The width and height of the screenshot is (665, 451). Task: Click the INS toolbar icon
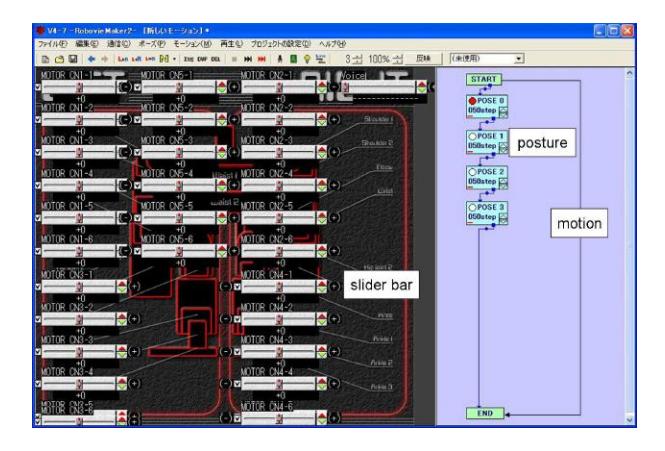pos(188,59)
